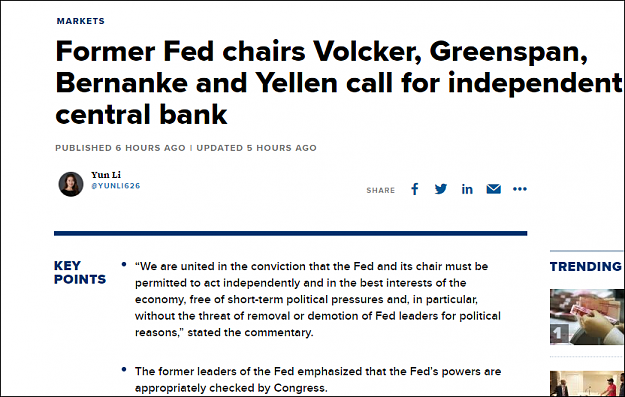Screen dimensions: 625x397
Task: Click the number 1 badge on trending image
Action: click(x=559, y=333)
